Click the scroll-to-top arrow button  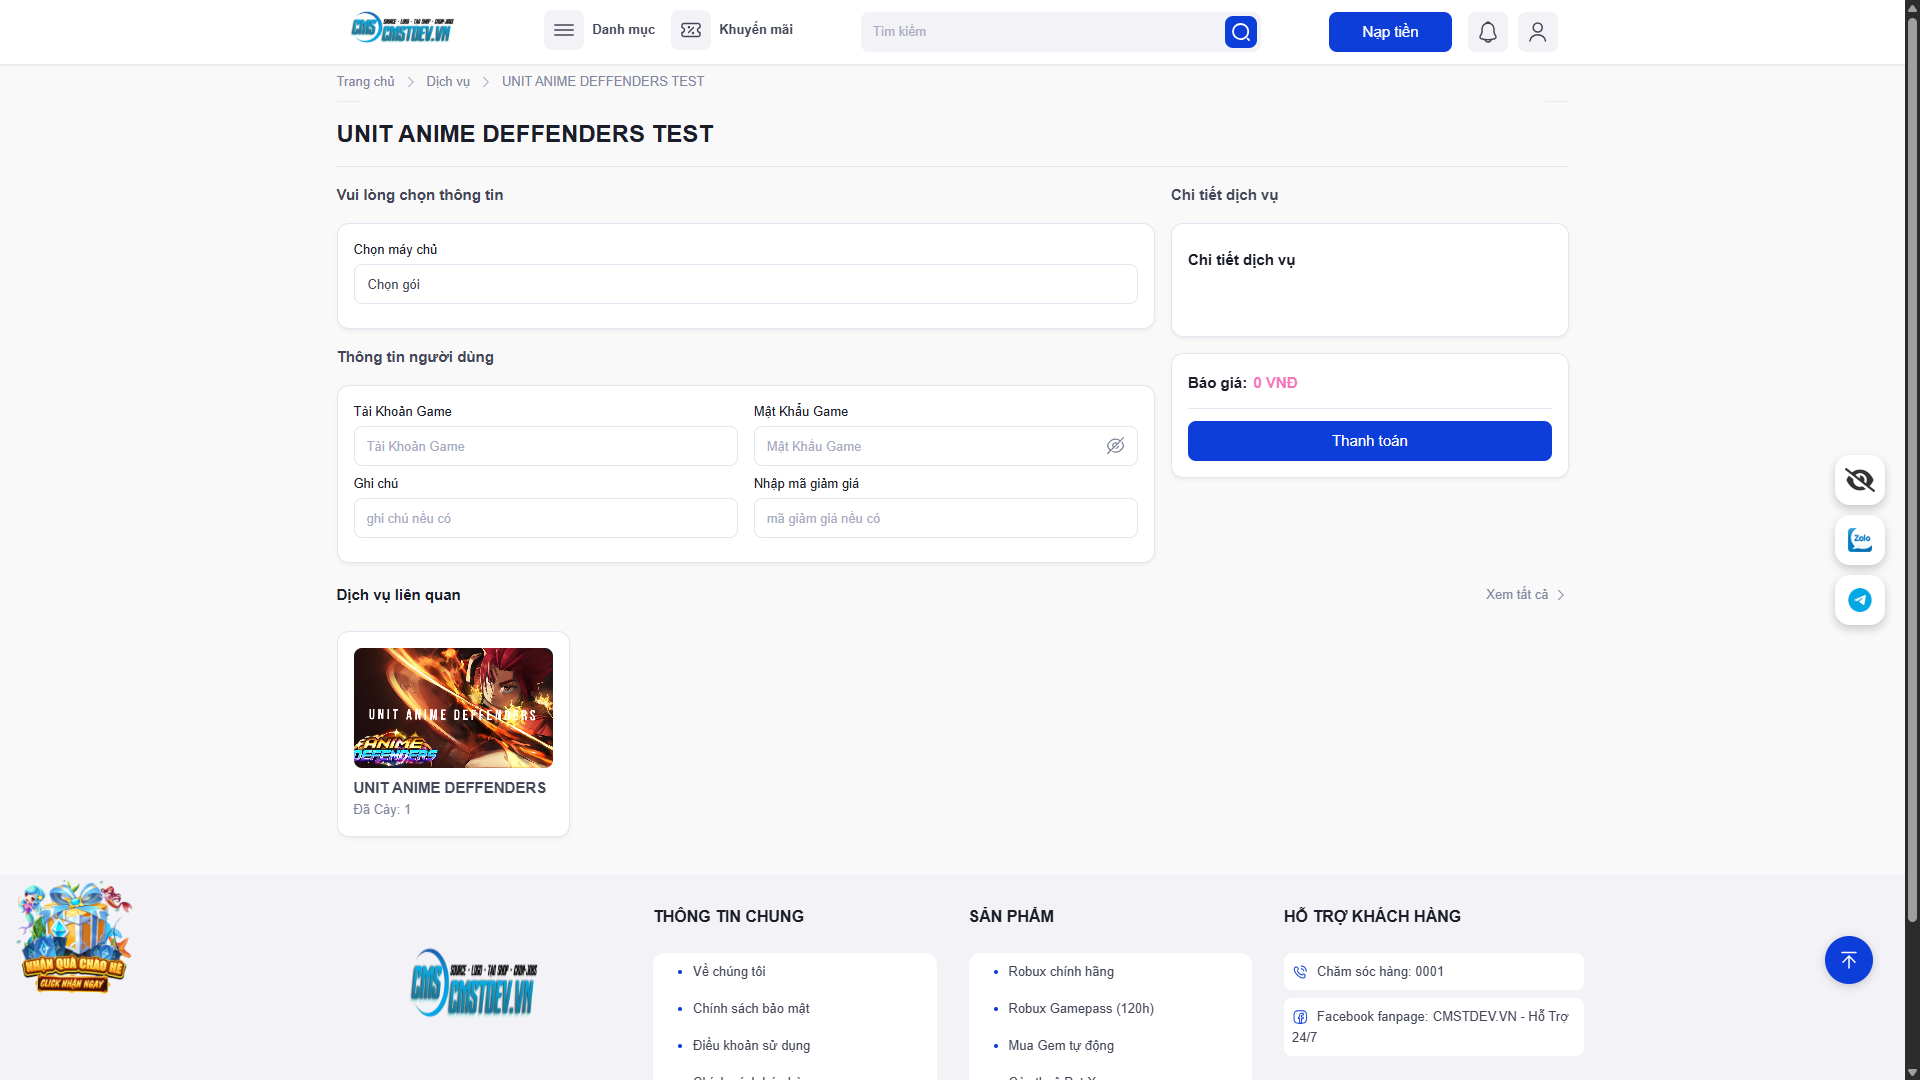pyautogui.click(x=1848, y=960)
